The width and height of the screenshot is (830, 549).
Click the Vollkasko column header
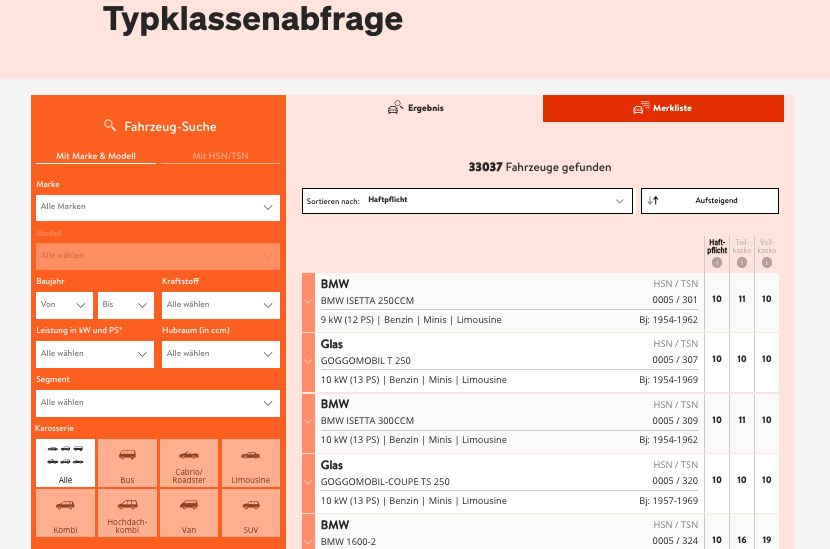pyautogui.click(x=766, y=246)
